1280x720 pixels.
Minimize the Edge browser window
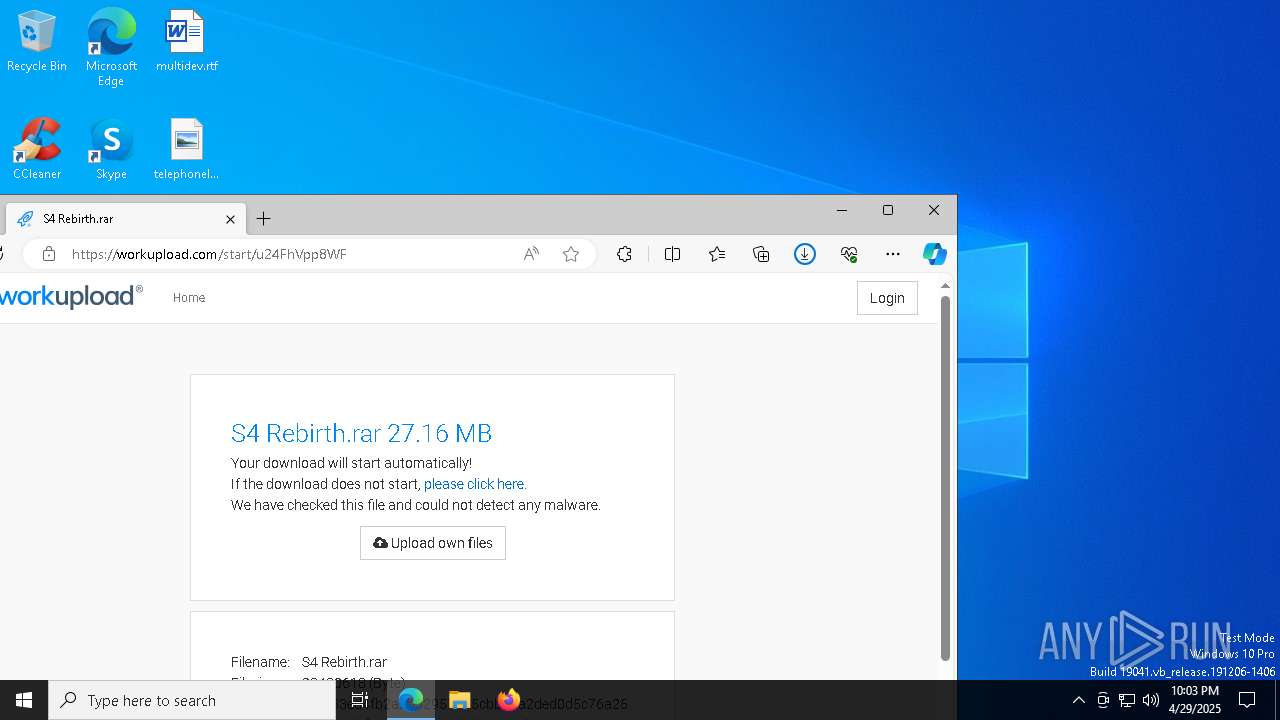point(841,210)
